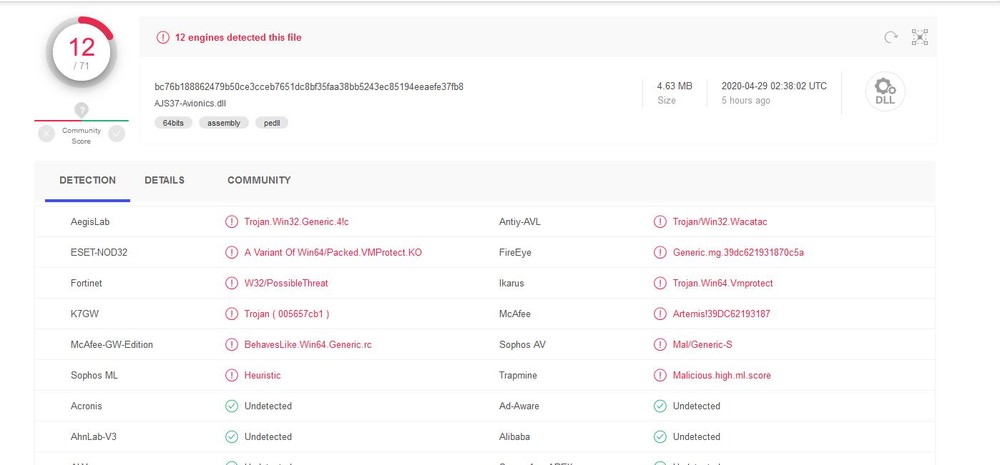
Task: Select the DETECTION tab
Action: [88, 180]
